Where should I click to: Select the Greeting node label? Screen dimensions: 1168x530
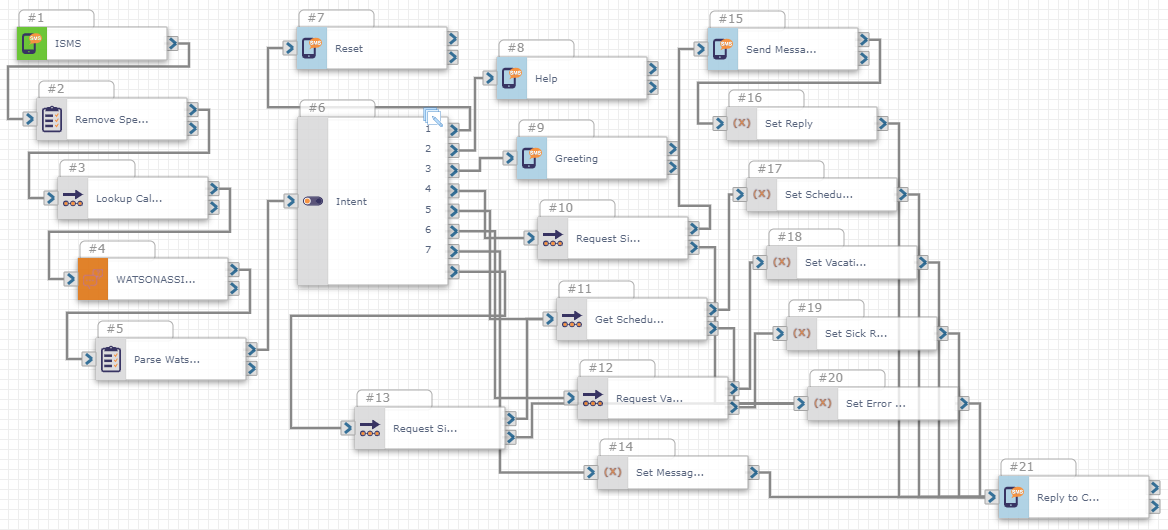pyautogui.click(x=576, y=158)
